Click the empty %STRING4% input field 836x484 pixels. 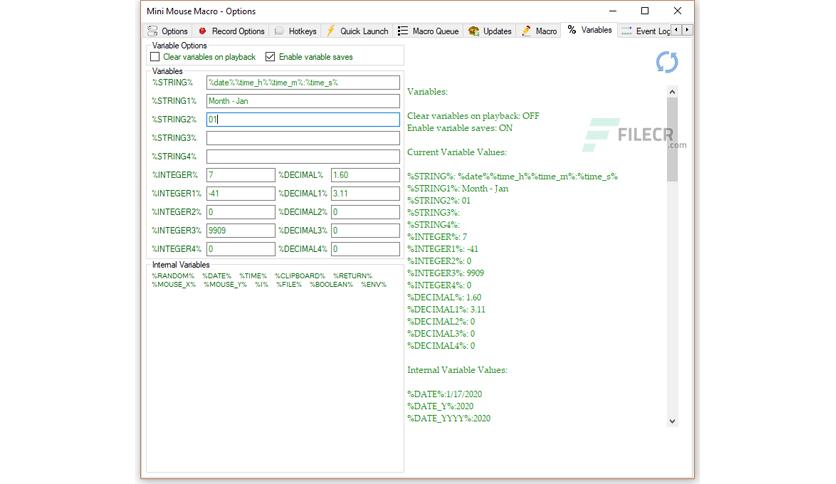[303, 156]
